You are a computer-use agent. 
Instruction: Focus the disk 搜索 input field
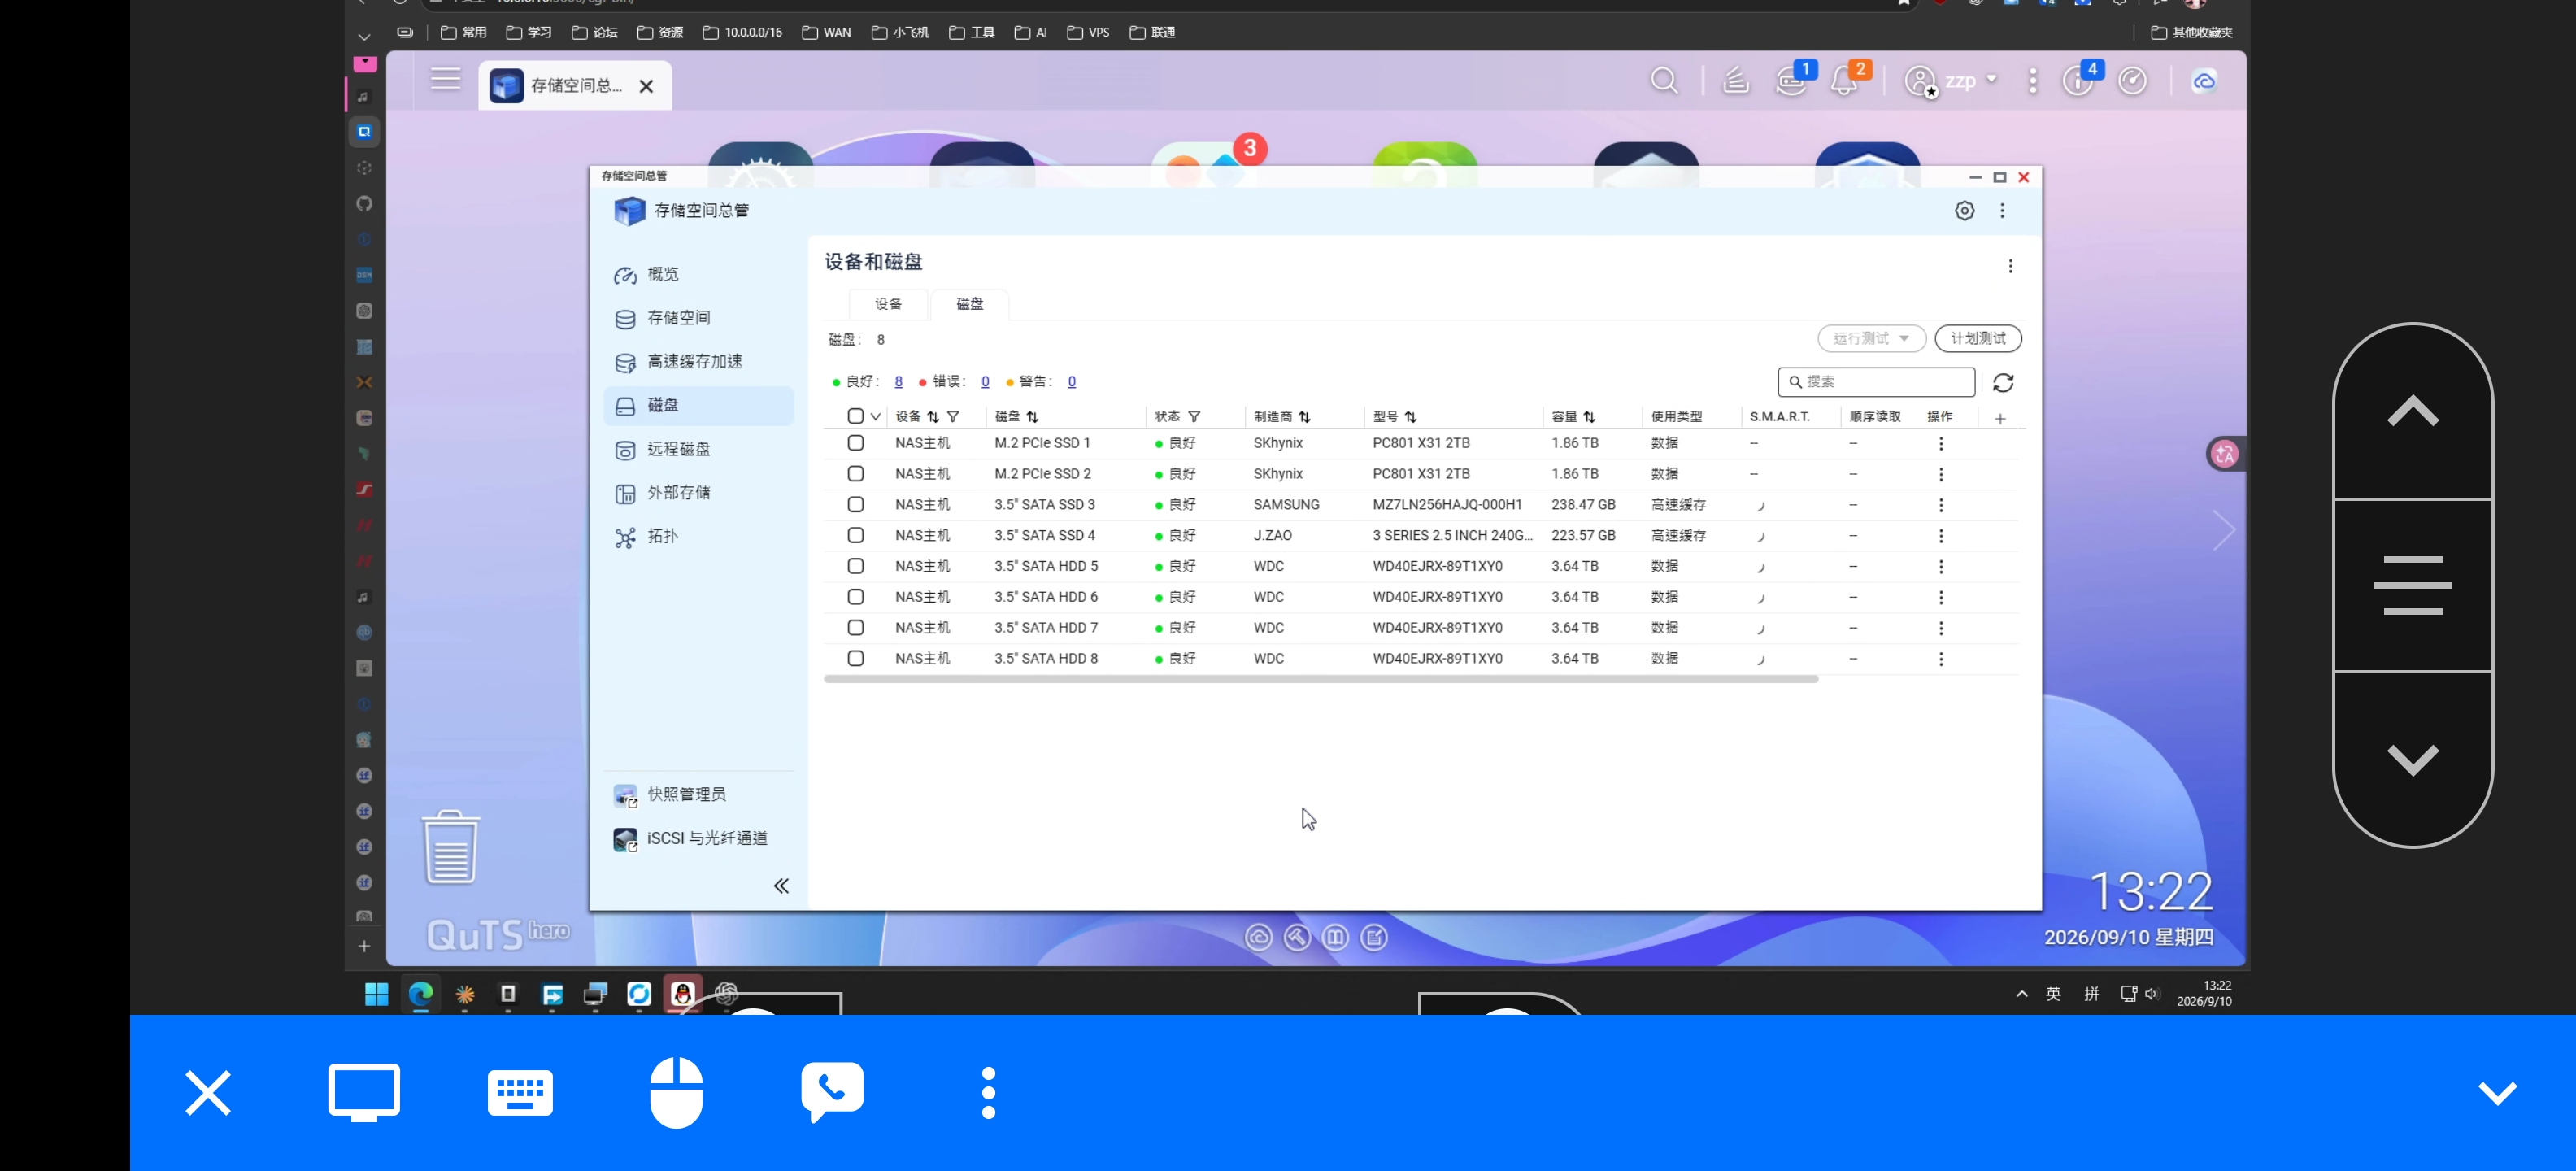1876,382
